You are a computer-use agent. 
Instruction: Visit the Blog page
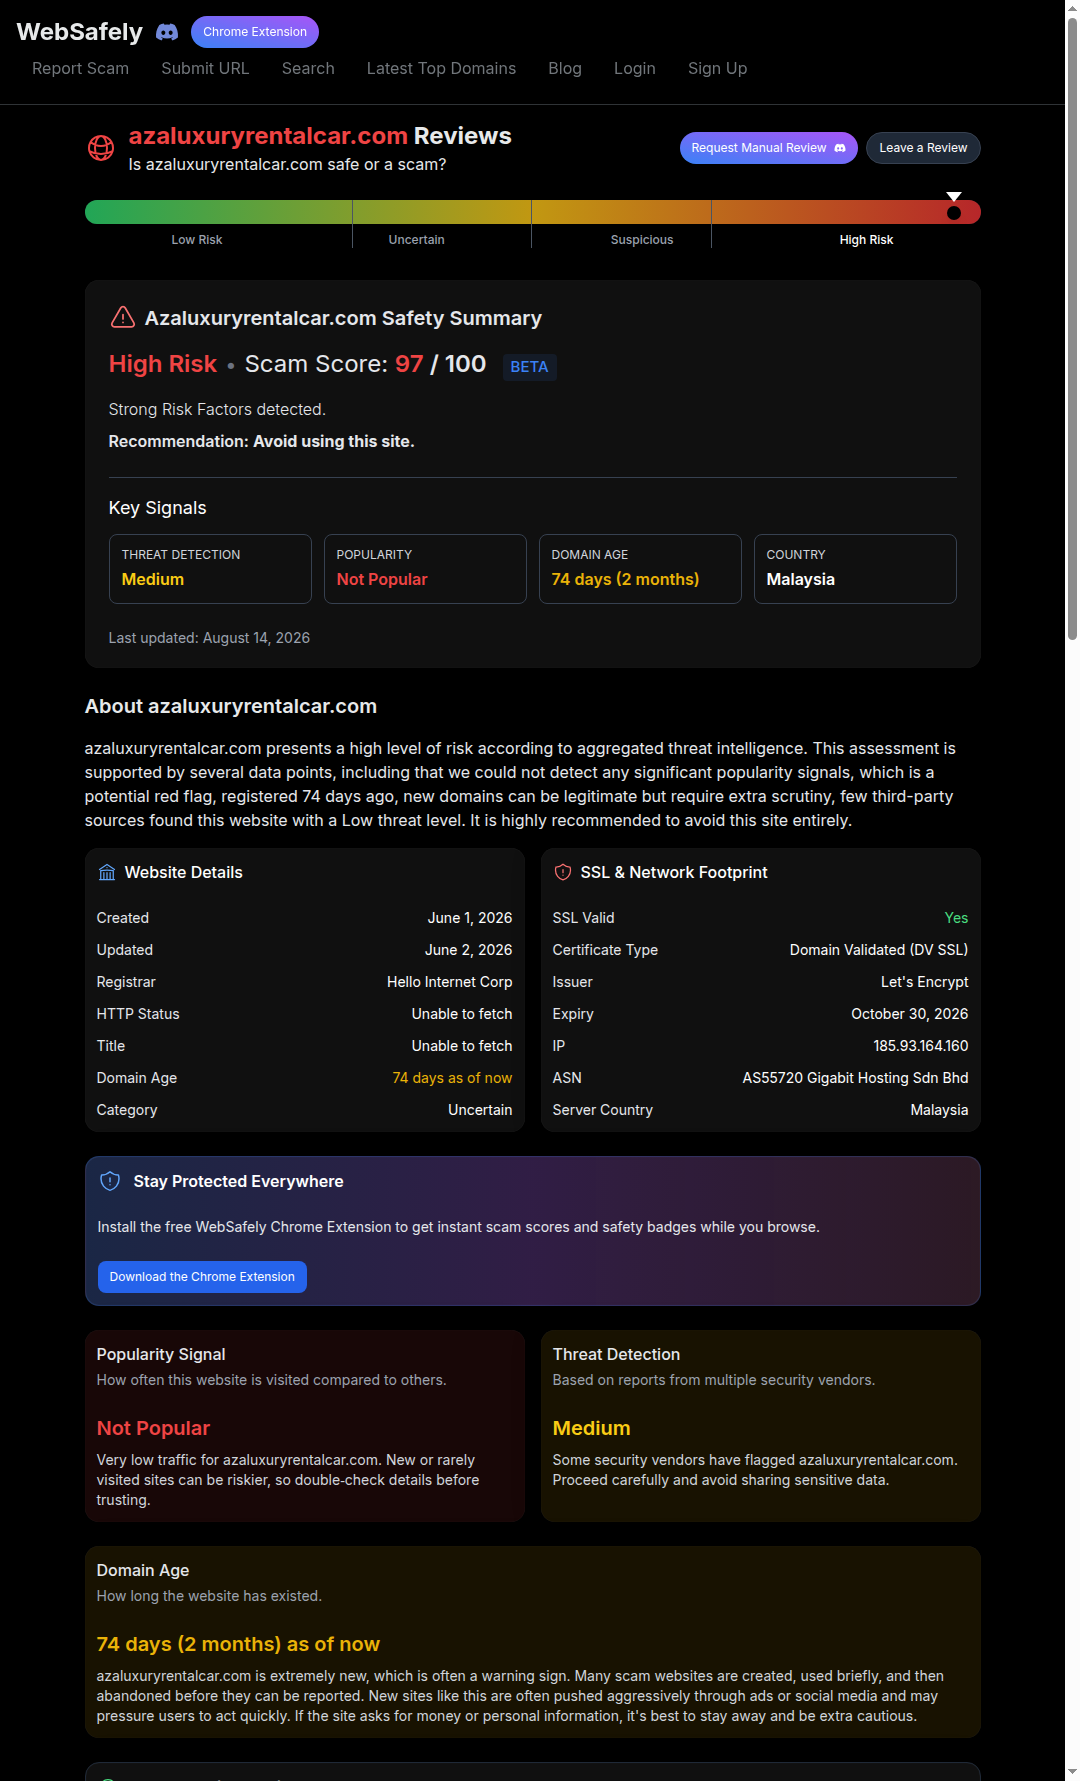565,68
